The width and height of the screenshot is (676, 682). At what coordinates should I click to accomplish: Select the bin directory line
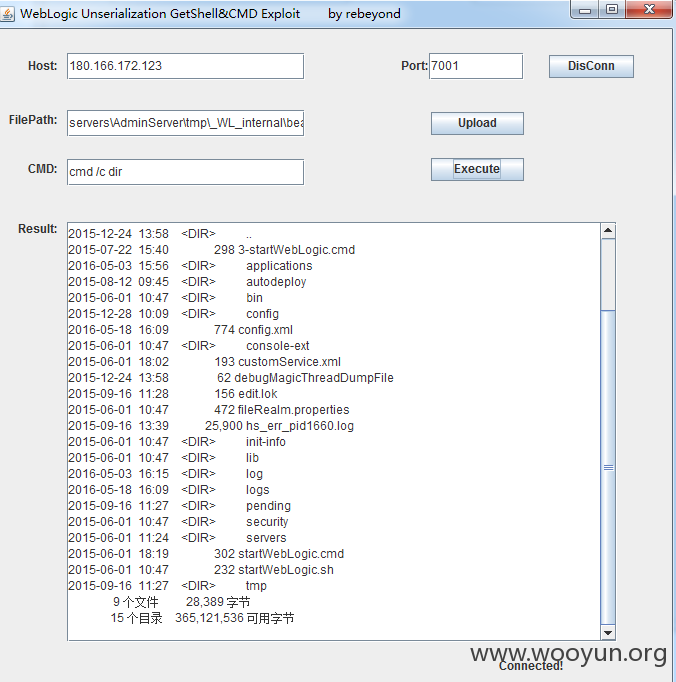(x=166, y=298)
